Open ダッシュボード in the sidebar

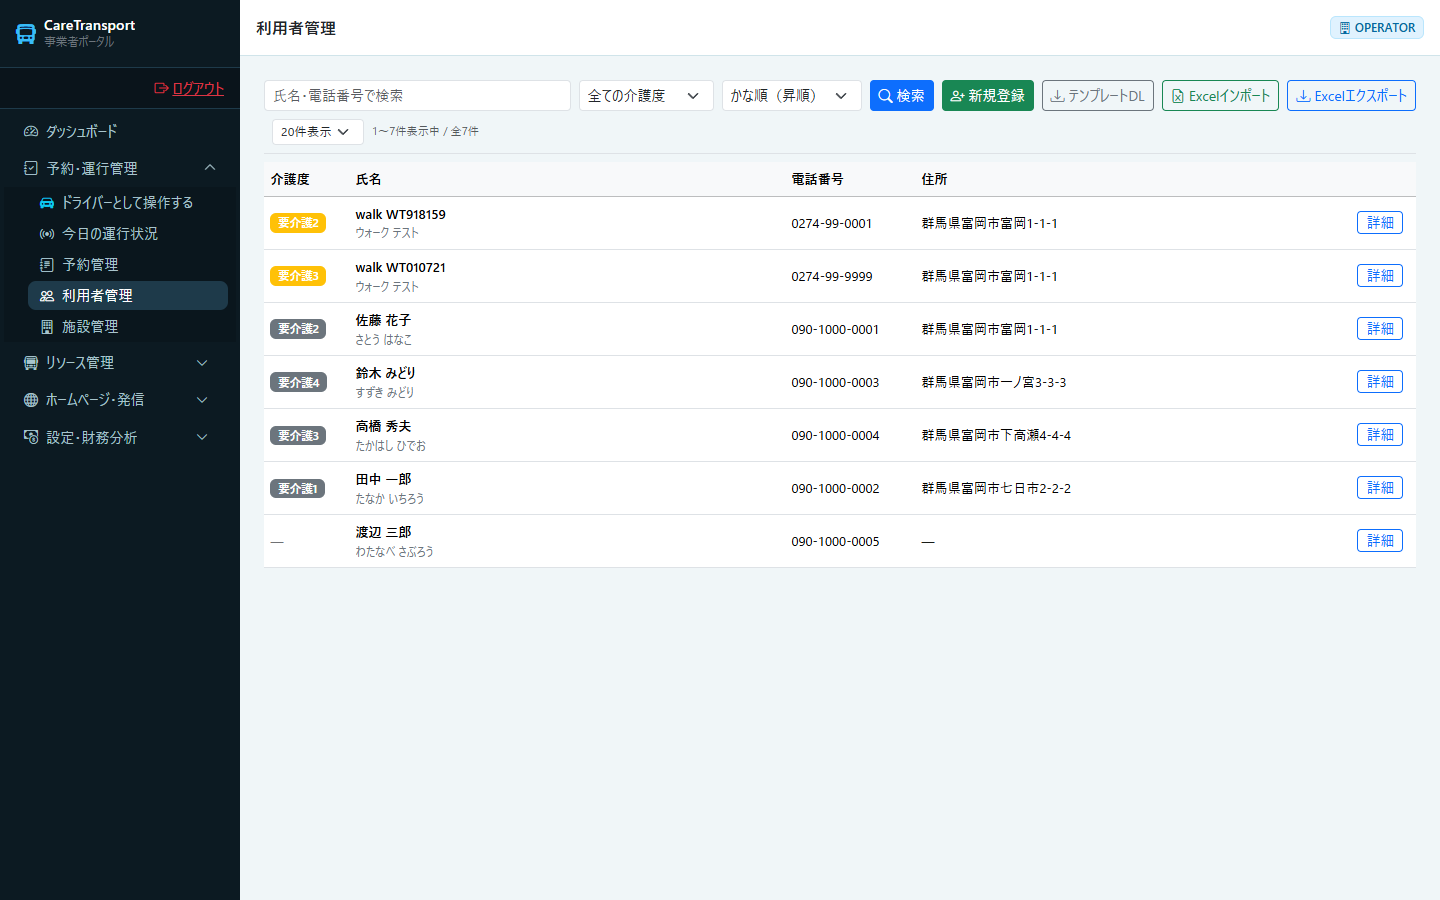click(120, 131)
